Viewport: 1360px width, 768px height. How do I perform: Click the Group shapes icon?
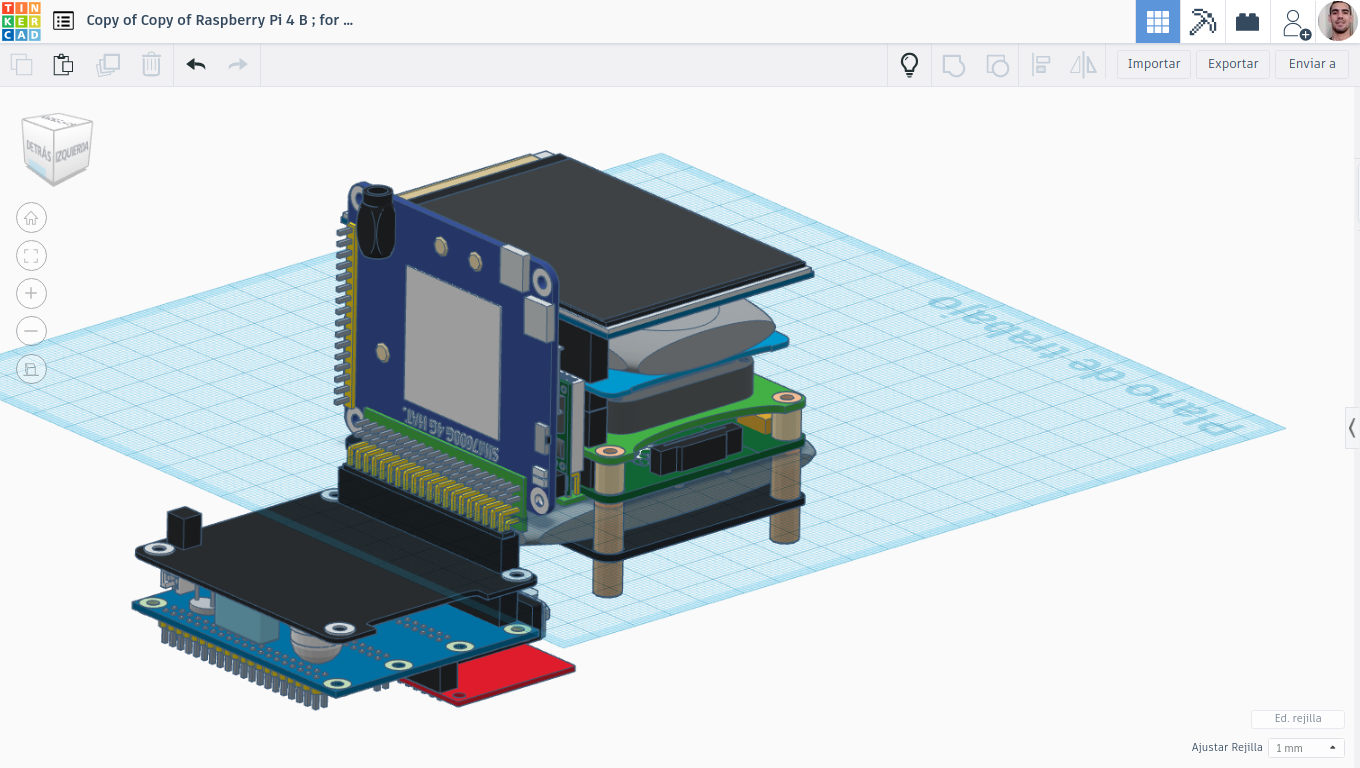click(x=954, y=66)
